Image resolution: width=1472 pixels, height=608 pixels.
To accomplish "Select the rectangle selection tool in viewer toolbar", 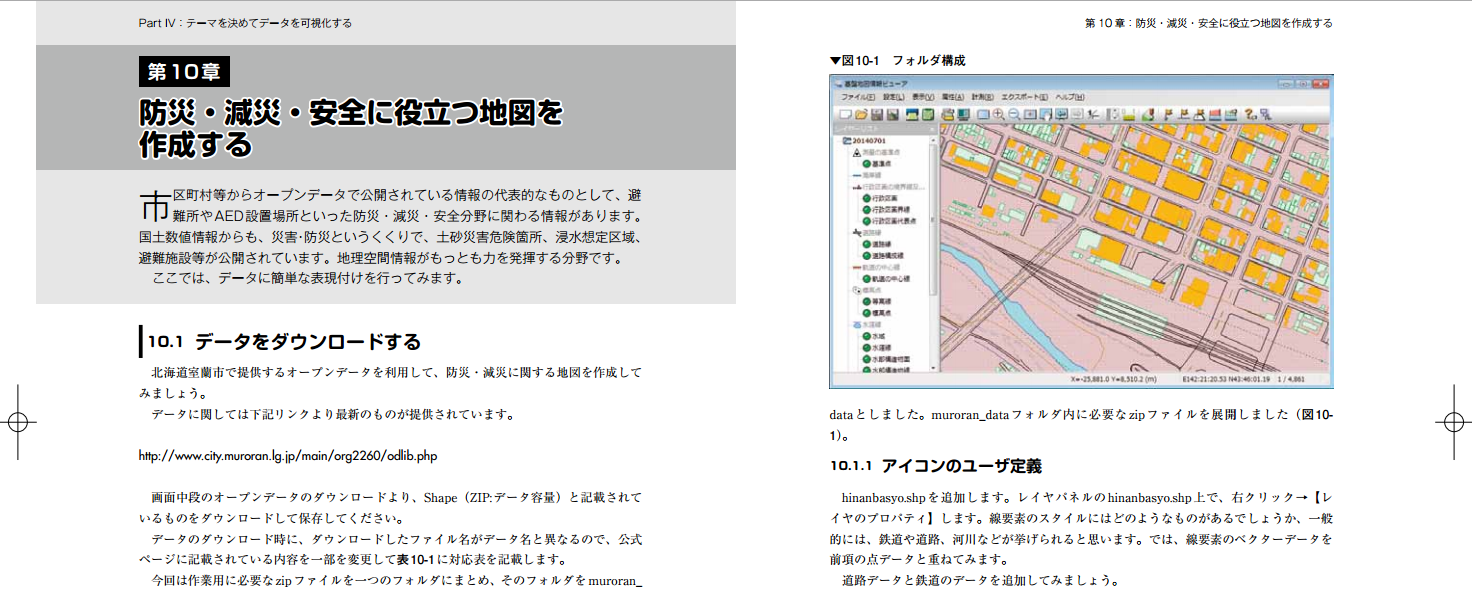I will 982,114.
